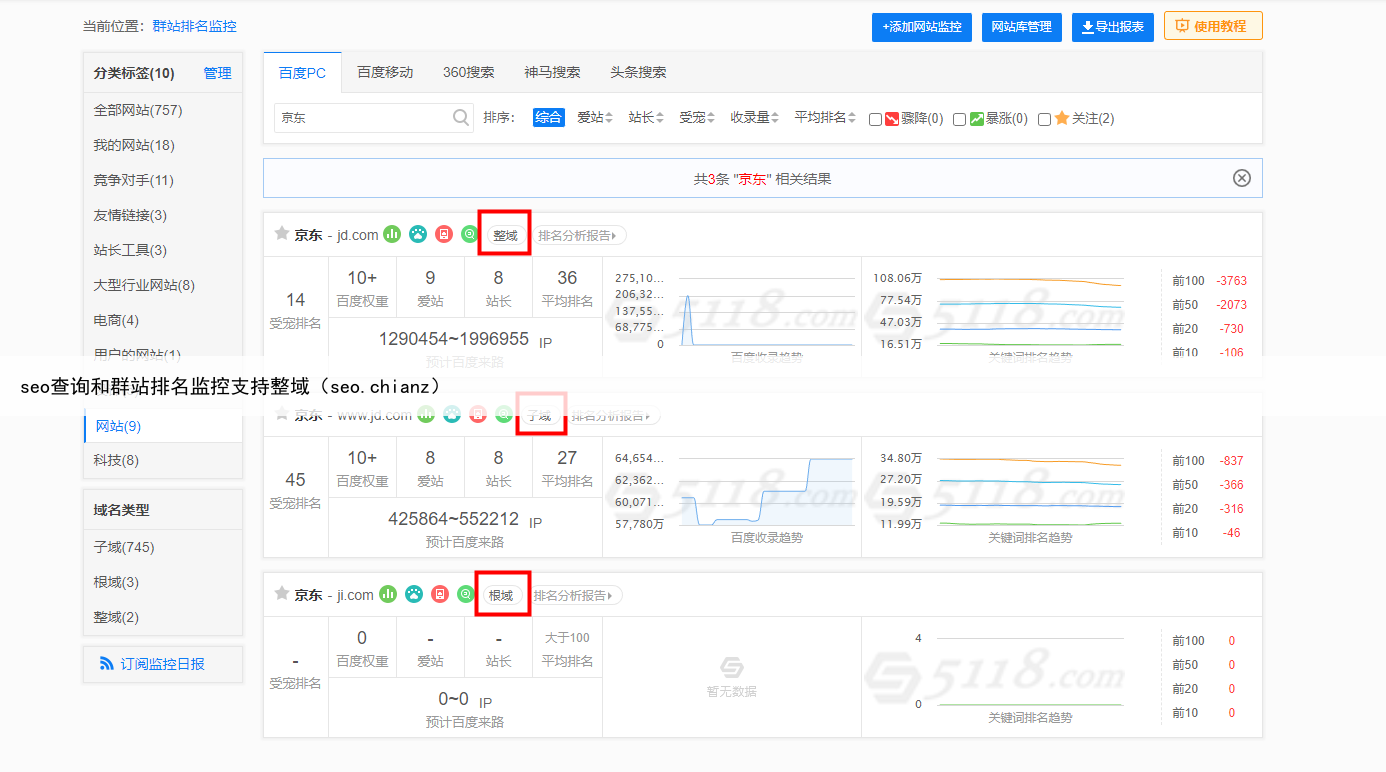Enable the 暴涨 filter checkbox
Screen dimensions: 1386x772
point(960,119)
